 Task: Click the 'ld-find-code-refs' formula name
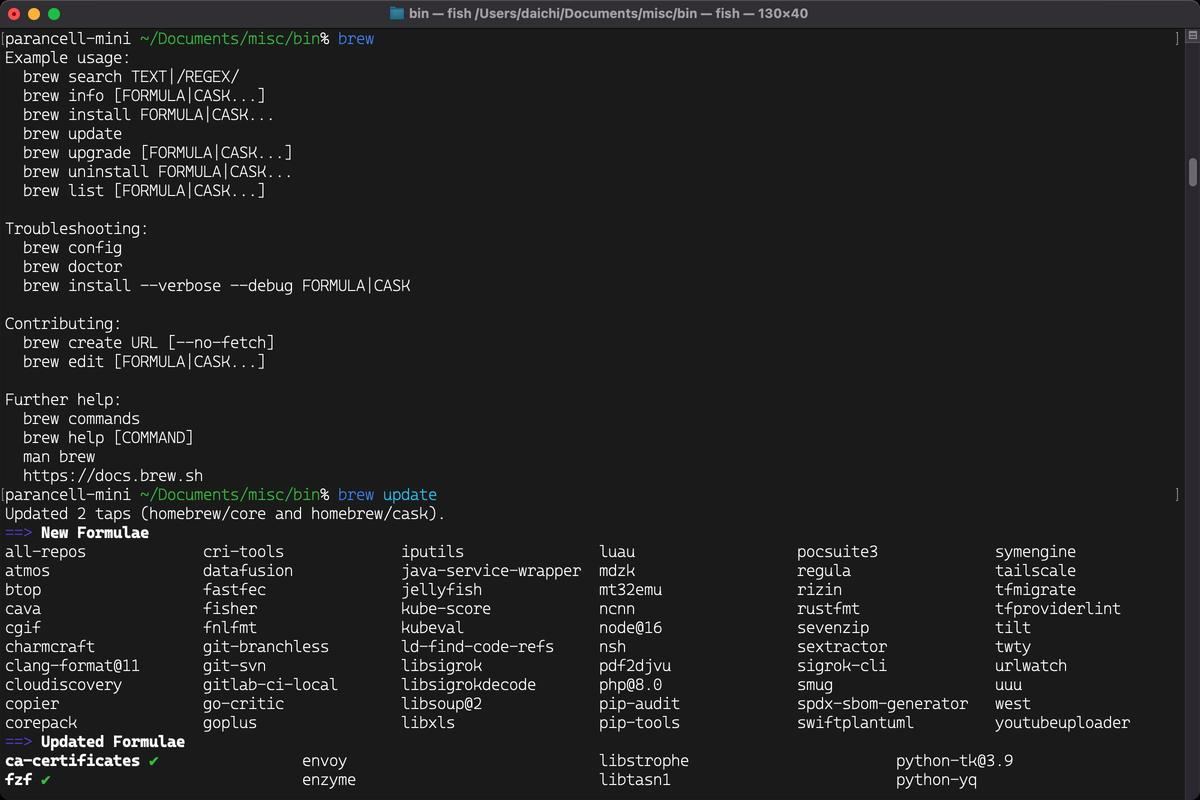pos(477,647)
